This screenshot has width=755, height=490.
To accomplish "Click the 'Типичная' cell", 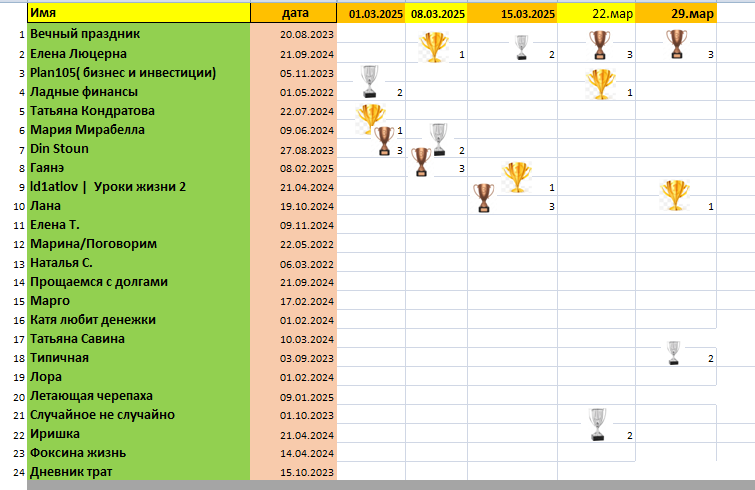I will [139, 358].
